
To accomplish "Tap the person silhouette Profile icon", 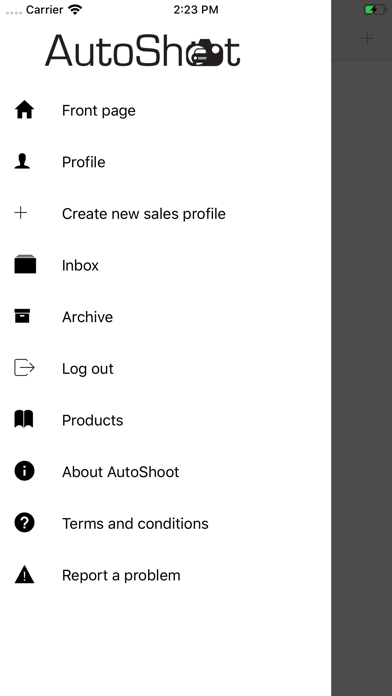I will [22, 162].
